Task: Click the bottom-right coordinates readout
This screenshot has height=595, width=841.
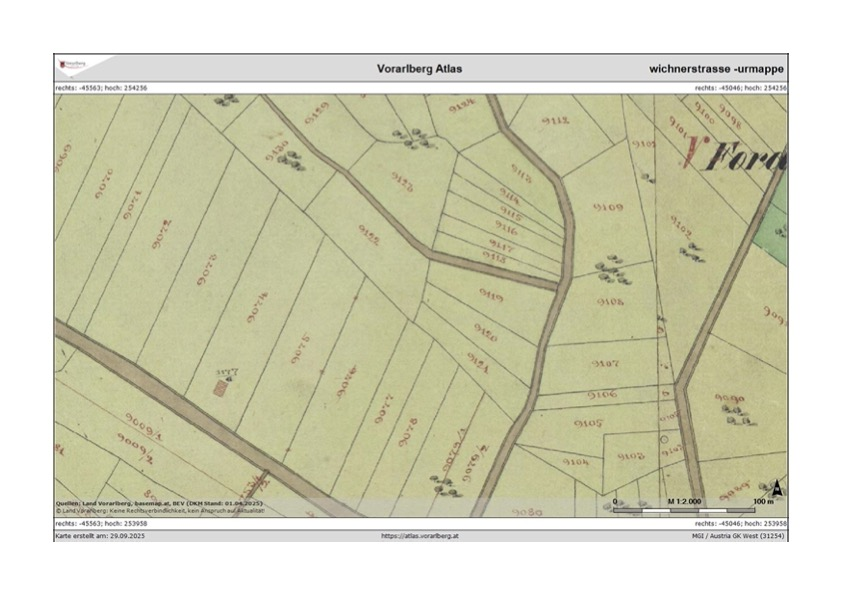Action: [740, 523]
